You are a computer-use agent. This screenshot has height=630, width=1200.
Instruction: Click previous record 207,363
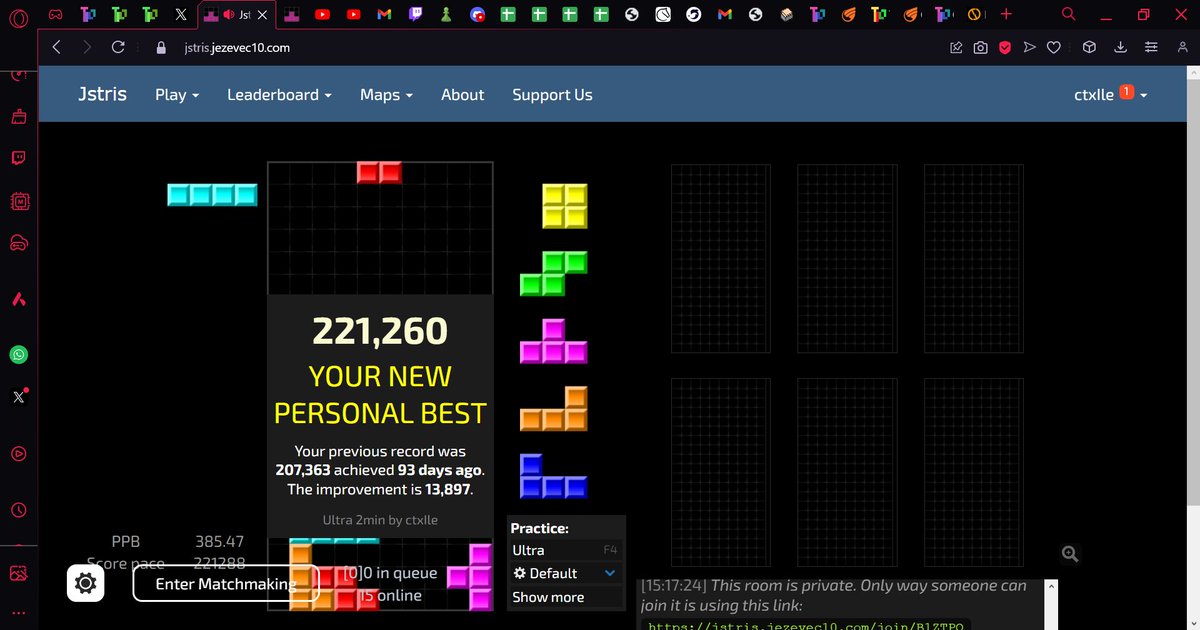click(303, 470)
